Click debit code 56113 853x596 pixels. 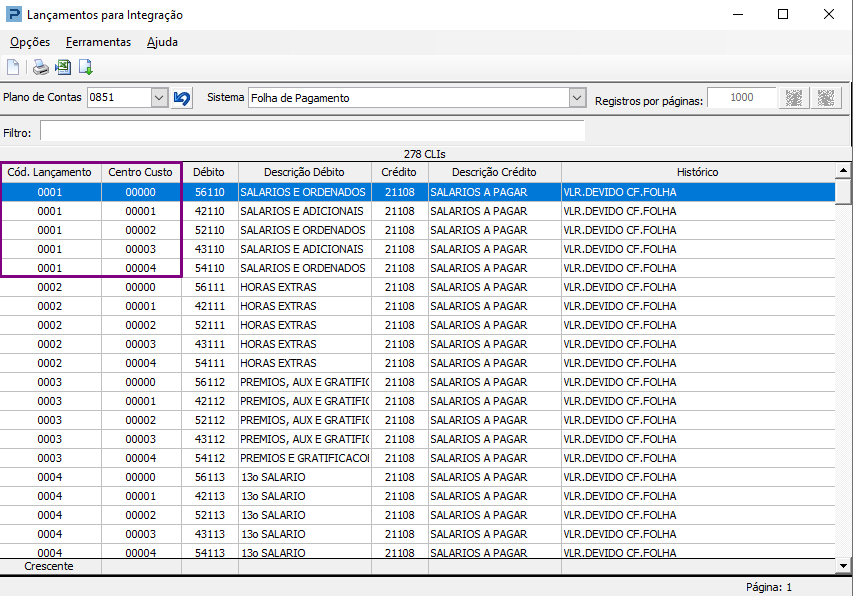click(x=209, y=477)
